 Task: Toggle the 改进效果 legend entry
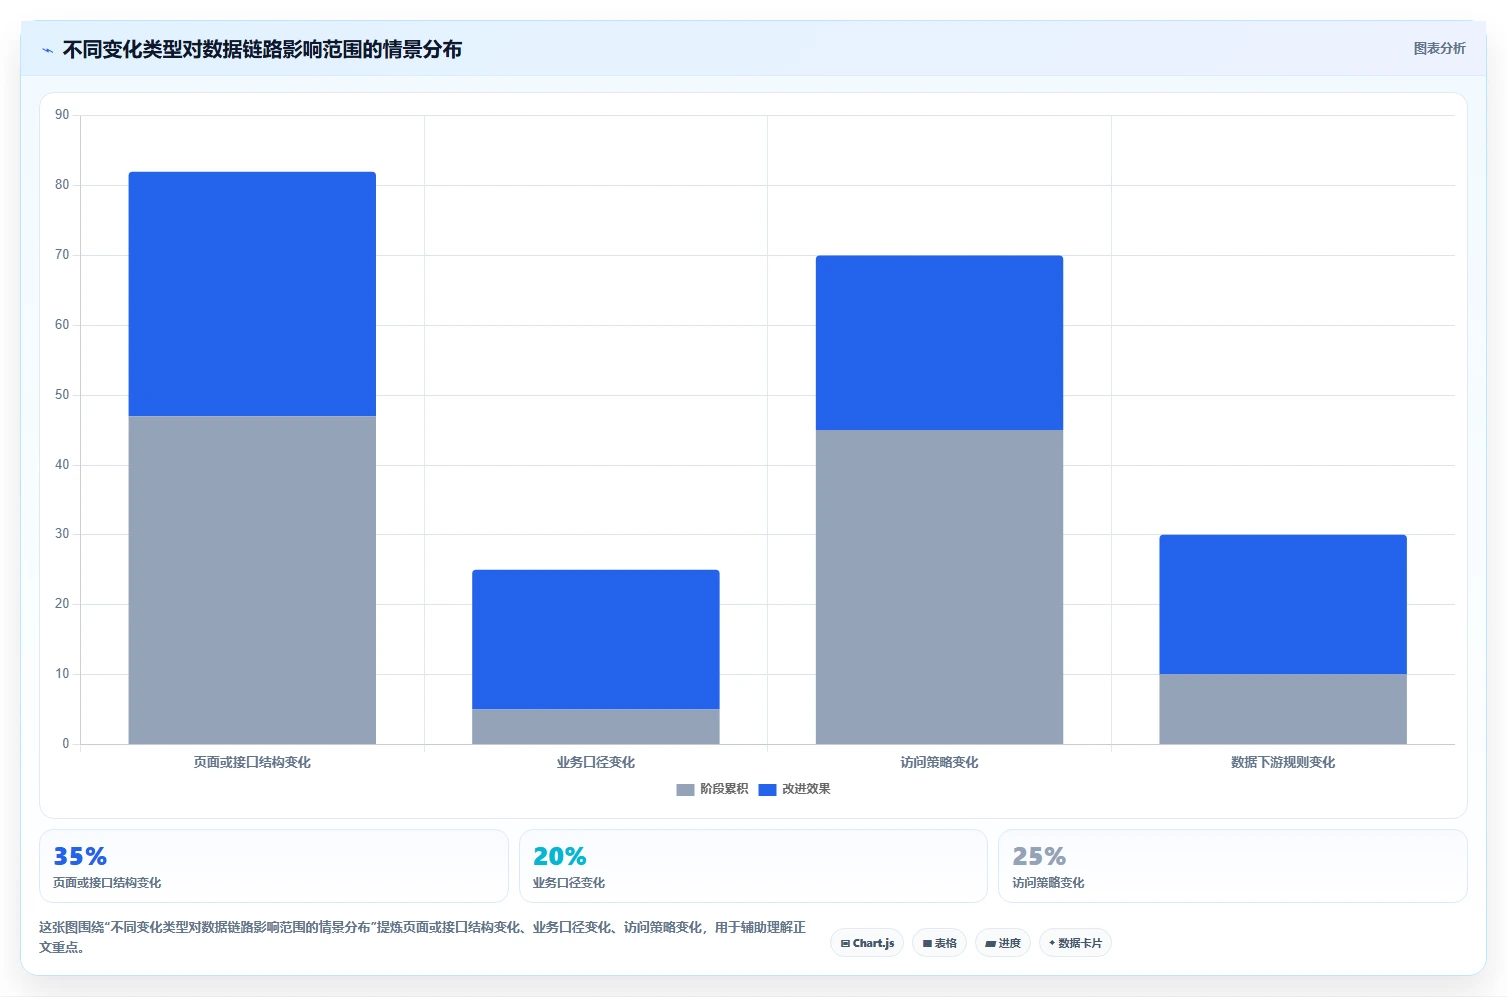click(x=794, y=789)
